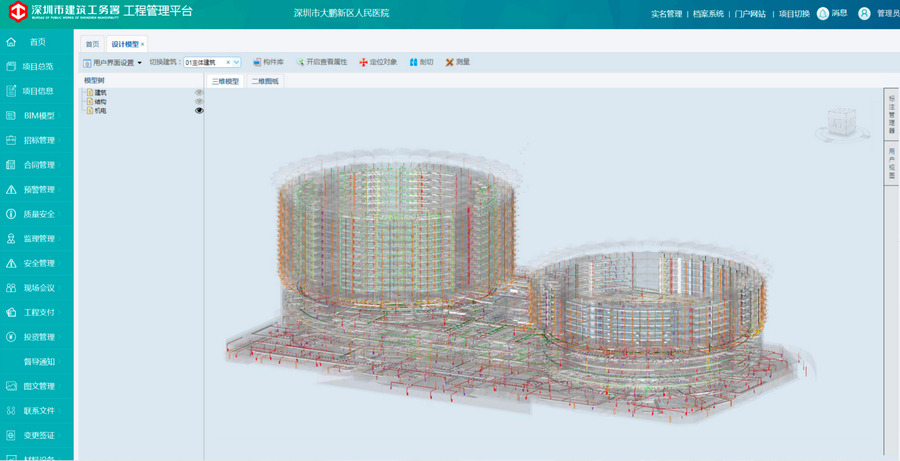The height and width of the screenshot is (461, 900).
Task: Click the 档案系统 link in header
Action: click(x=708, y=14)
